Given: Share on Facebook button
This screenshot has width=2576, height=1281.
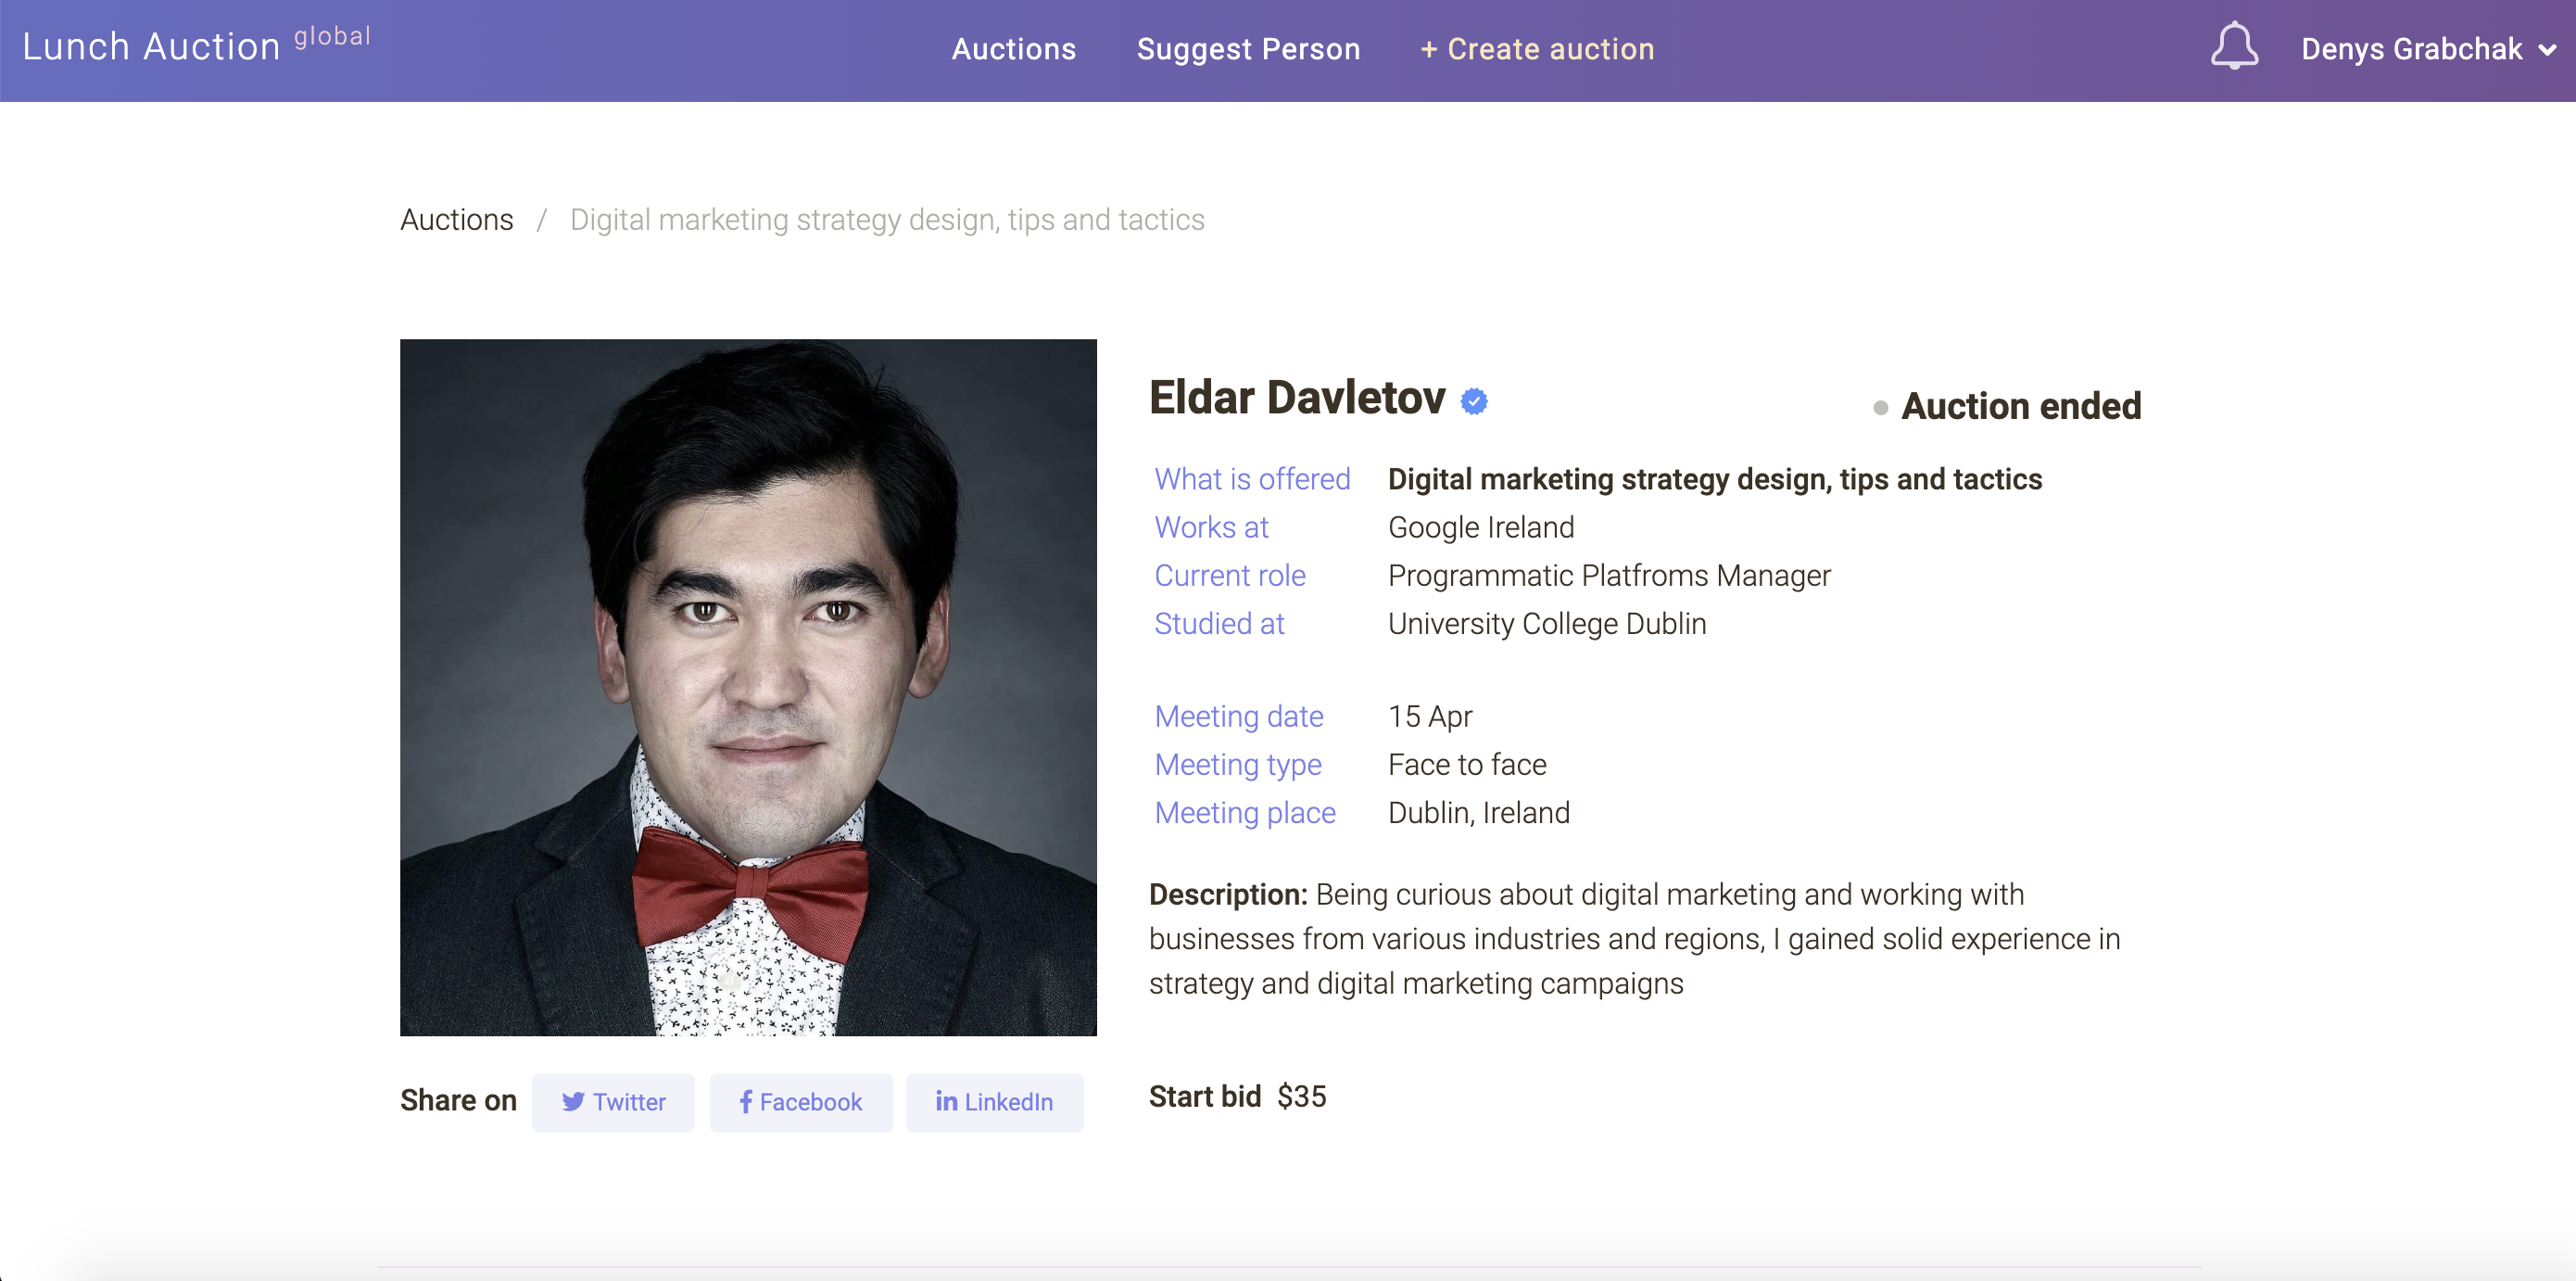Looking at the screenshot, I should [x=800, y=1102].
